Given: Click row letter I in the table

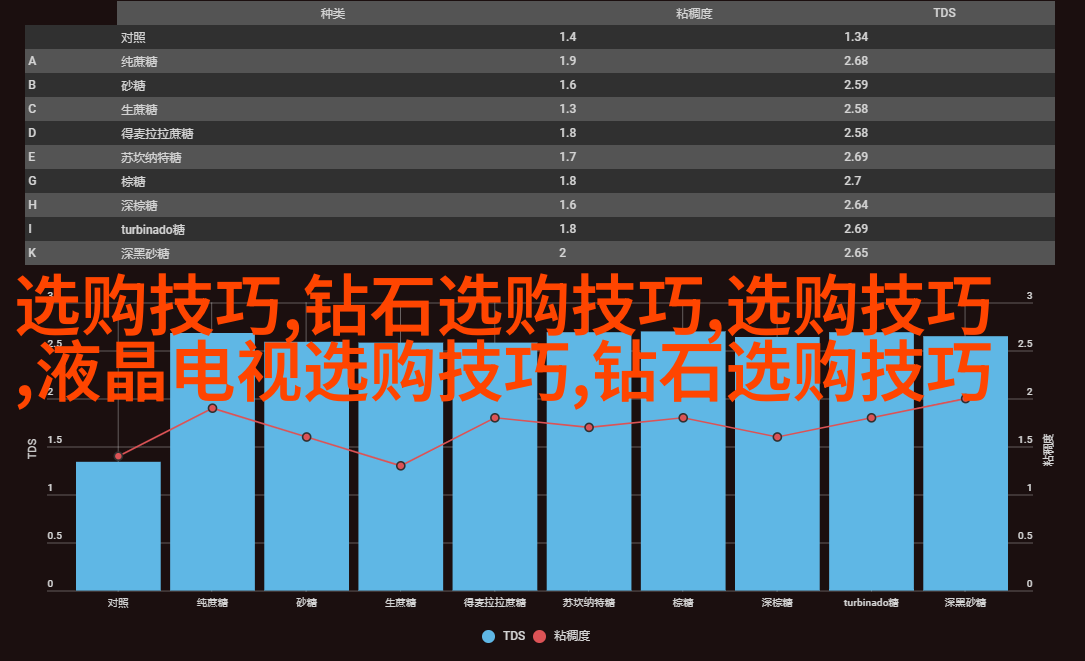Looking at the screenshot, I should click(30, 228).
